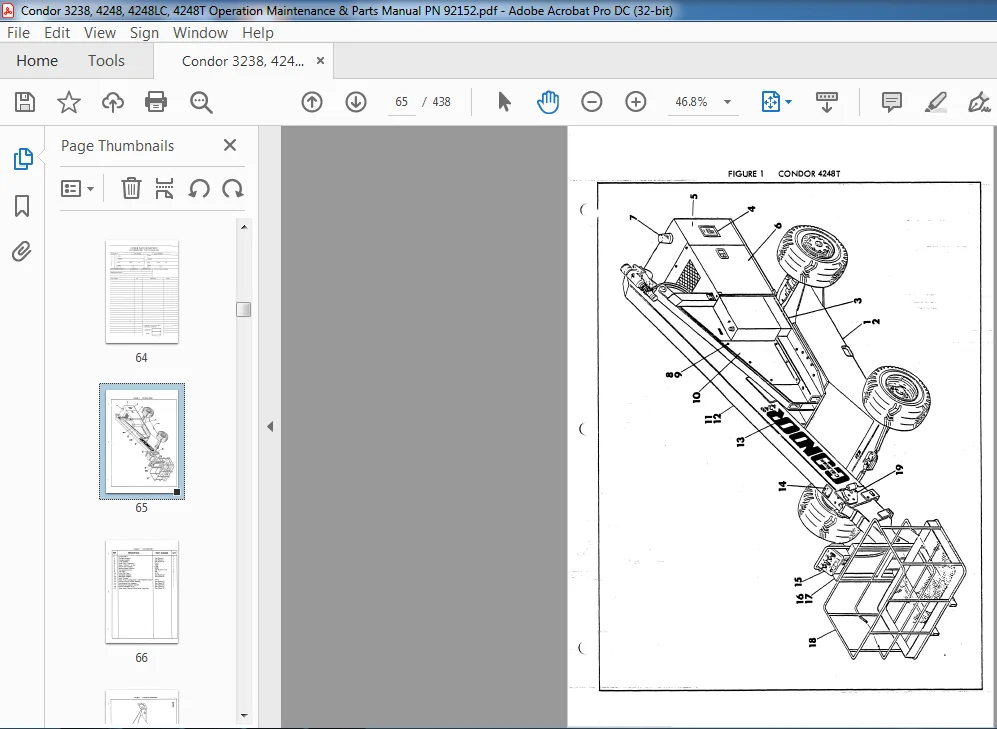
Task: Switch to the Tools tab
Action: (106, 60)
